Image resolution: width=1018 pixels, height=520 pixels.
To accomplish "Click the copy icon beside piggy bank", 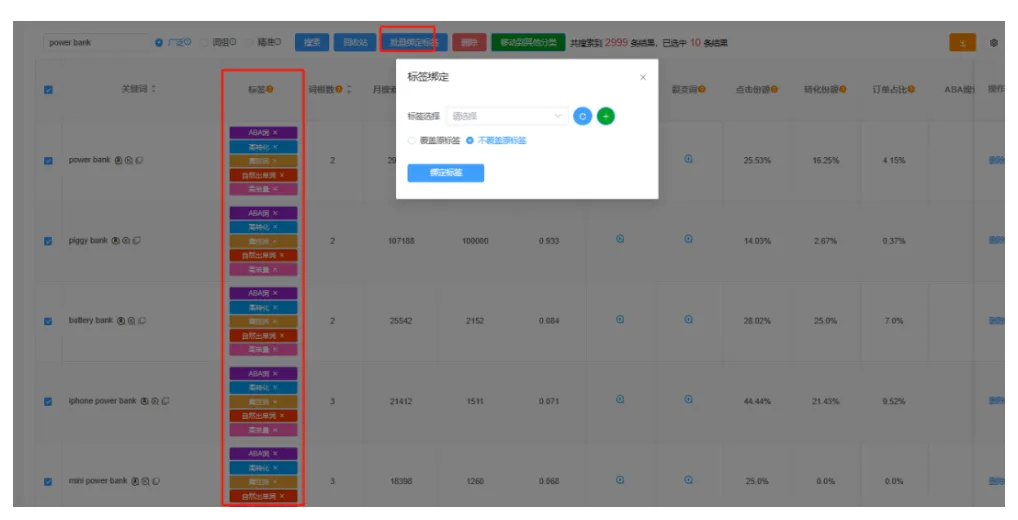I will pyautogui.click(x=136, y=241).
